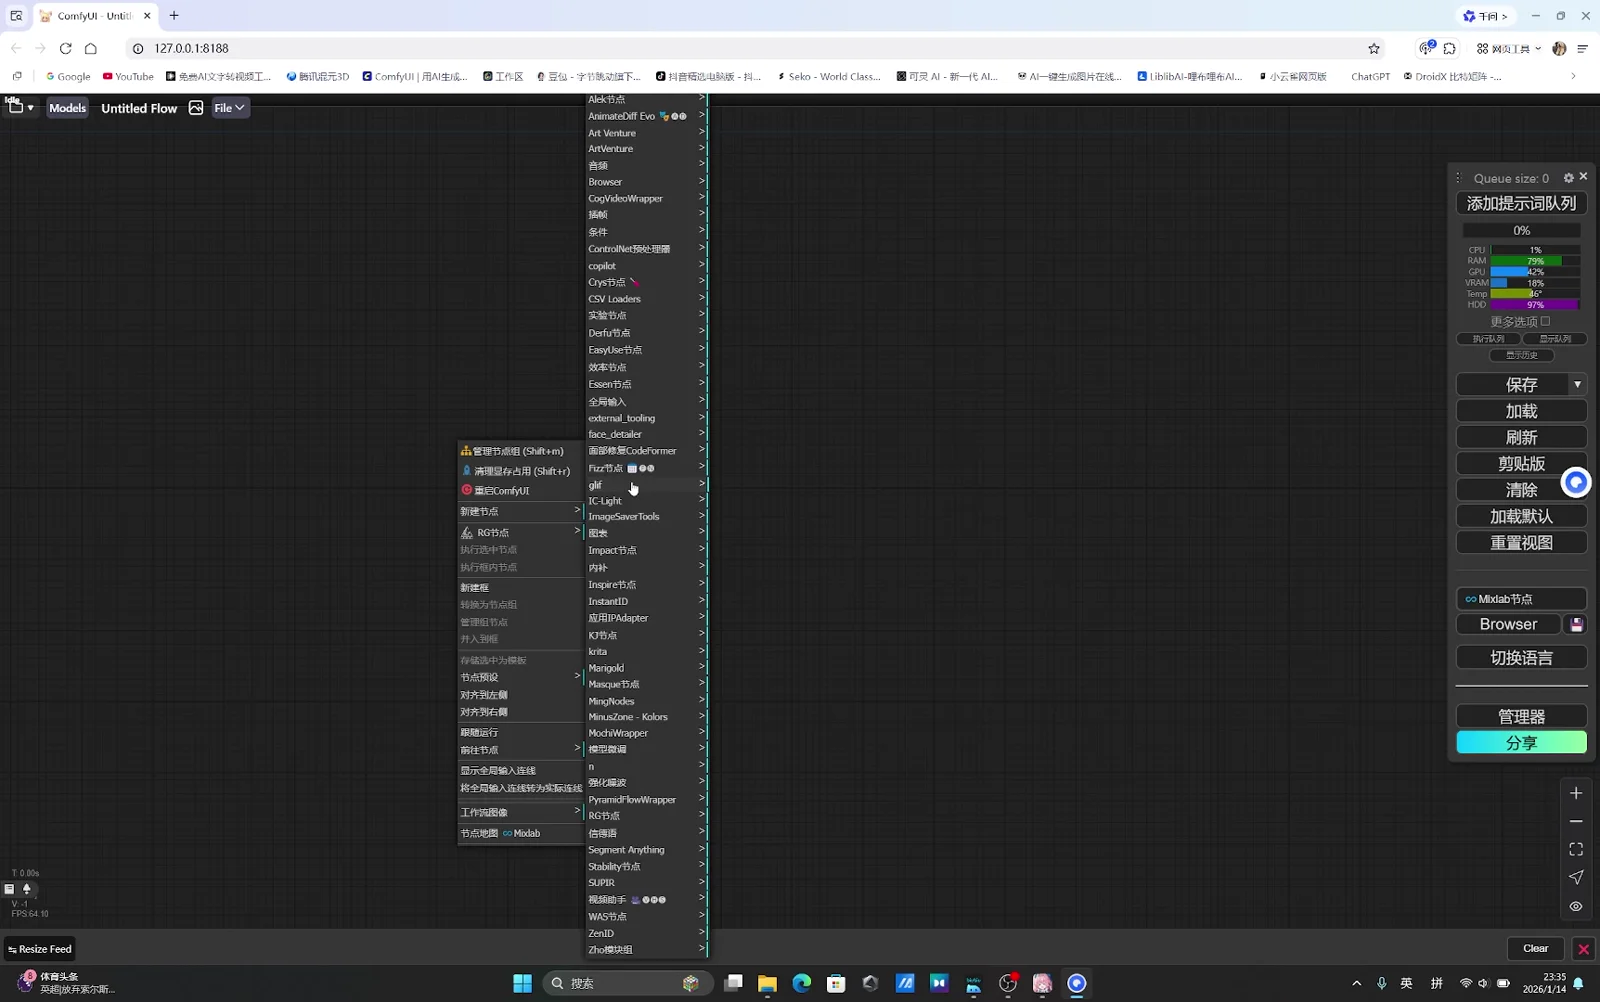Bookmark this page with star icon

(1374, 48)
